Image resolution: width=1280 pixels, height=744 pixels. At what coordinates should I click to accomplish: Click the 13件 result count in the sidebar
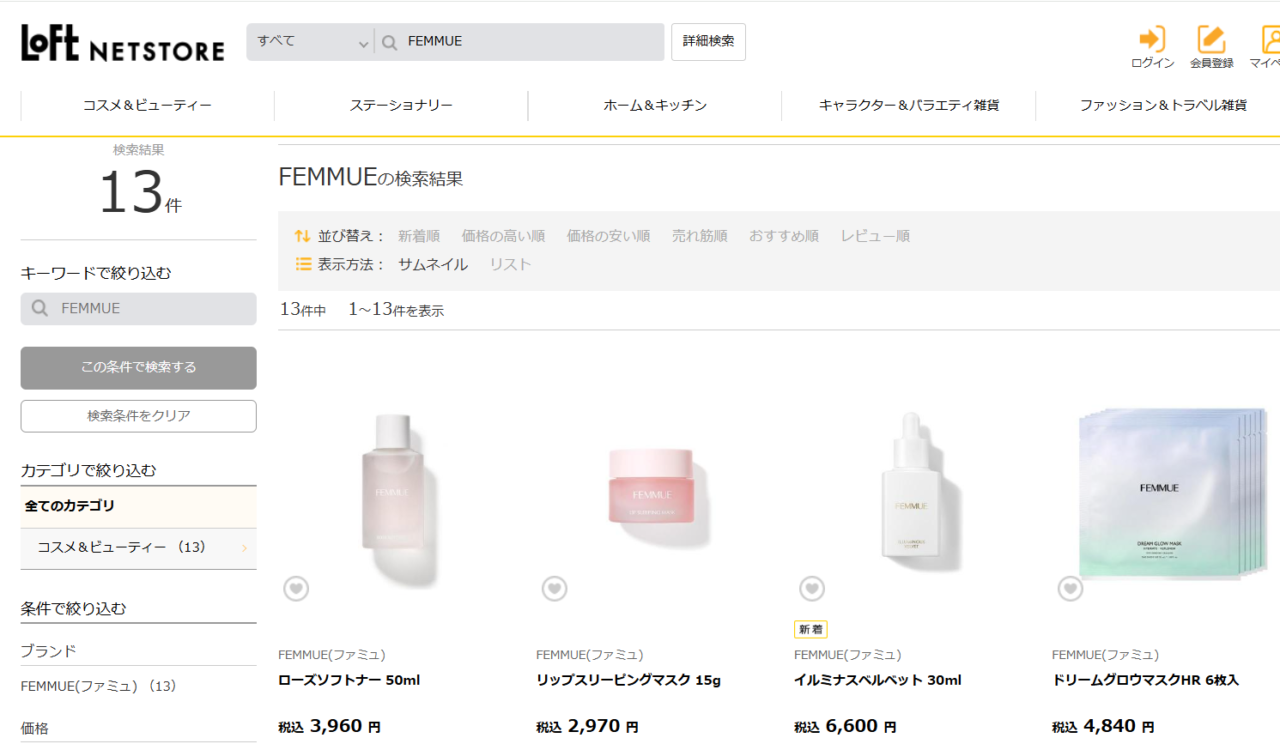[139, 192]
